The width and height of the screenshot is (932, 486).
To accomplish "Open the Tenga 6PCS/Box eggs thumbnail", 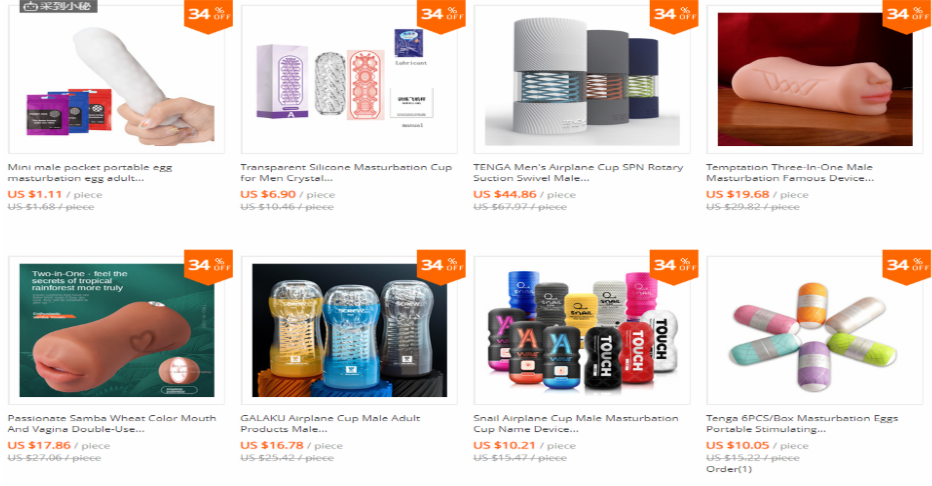I will 814,330.
